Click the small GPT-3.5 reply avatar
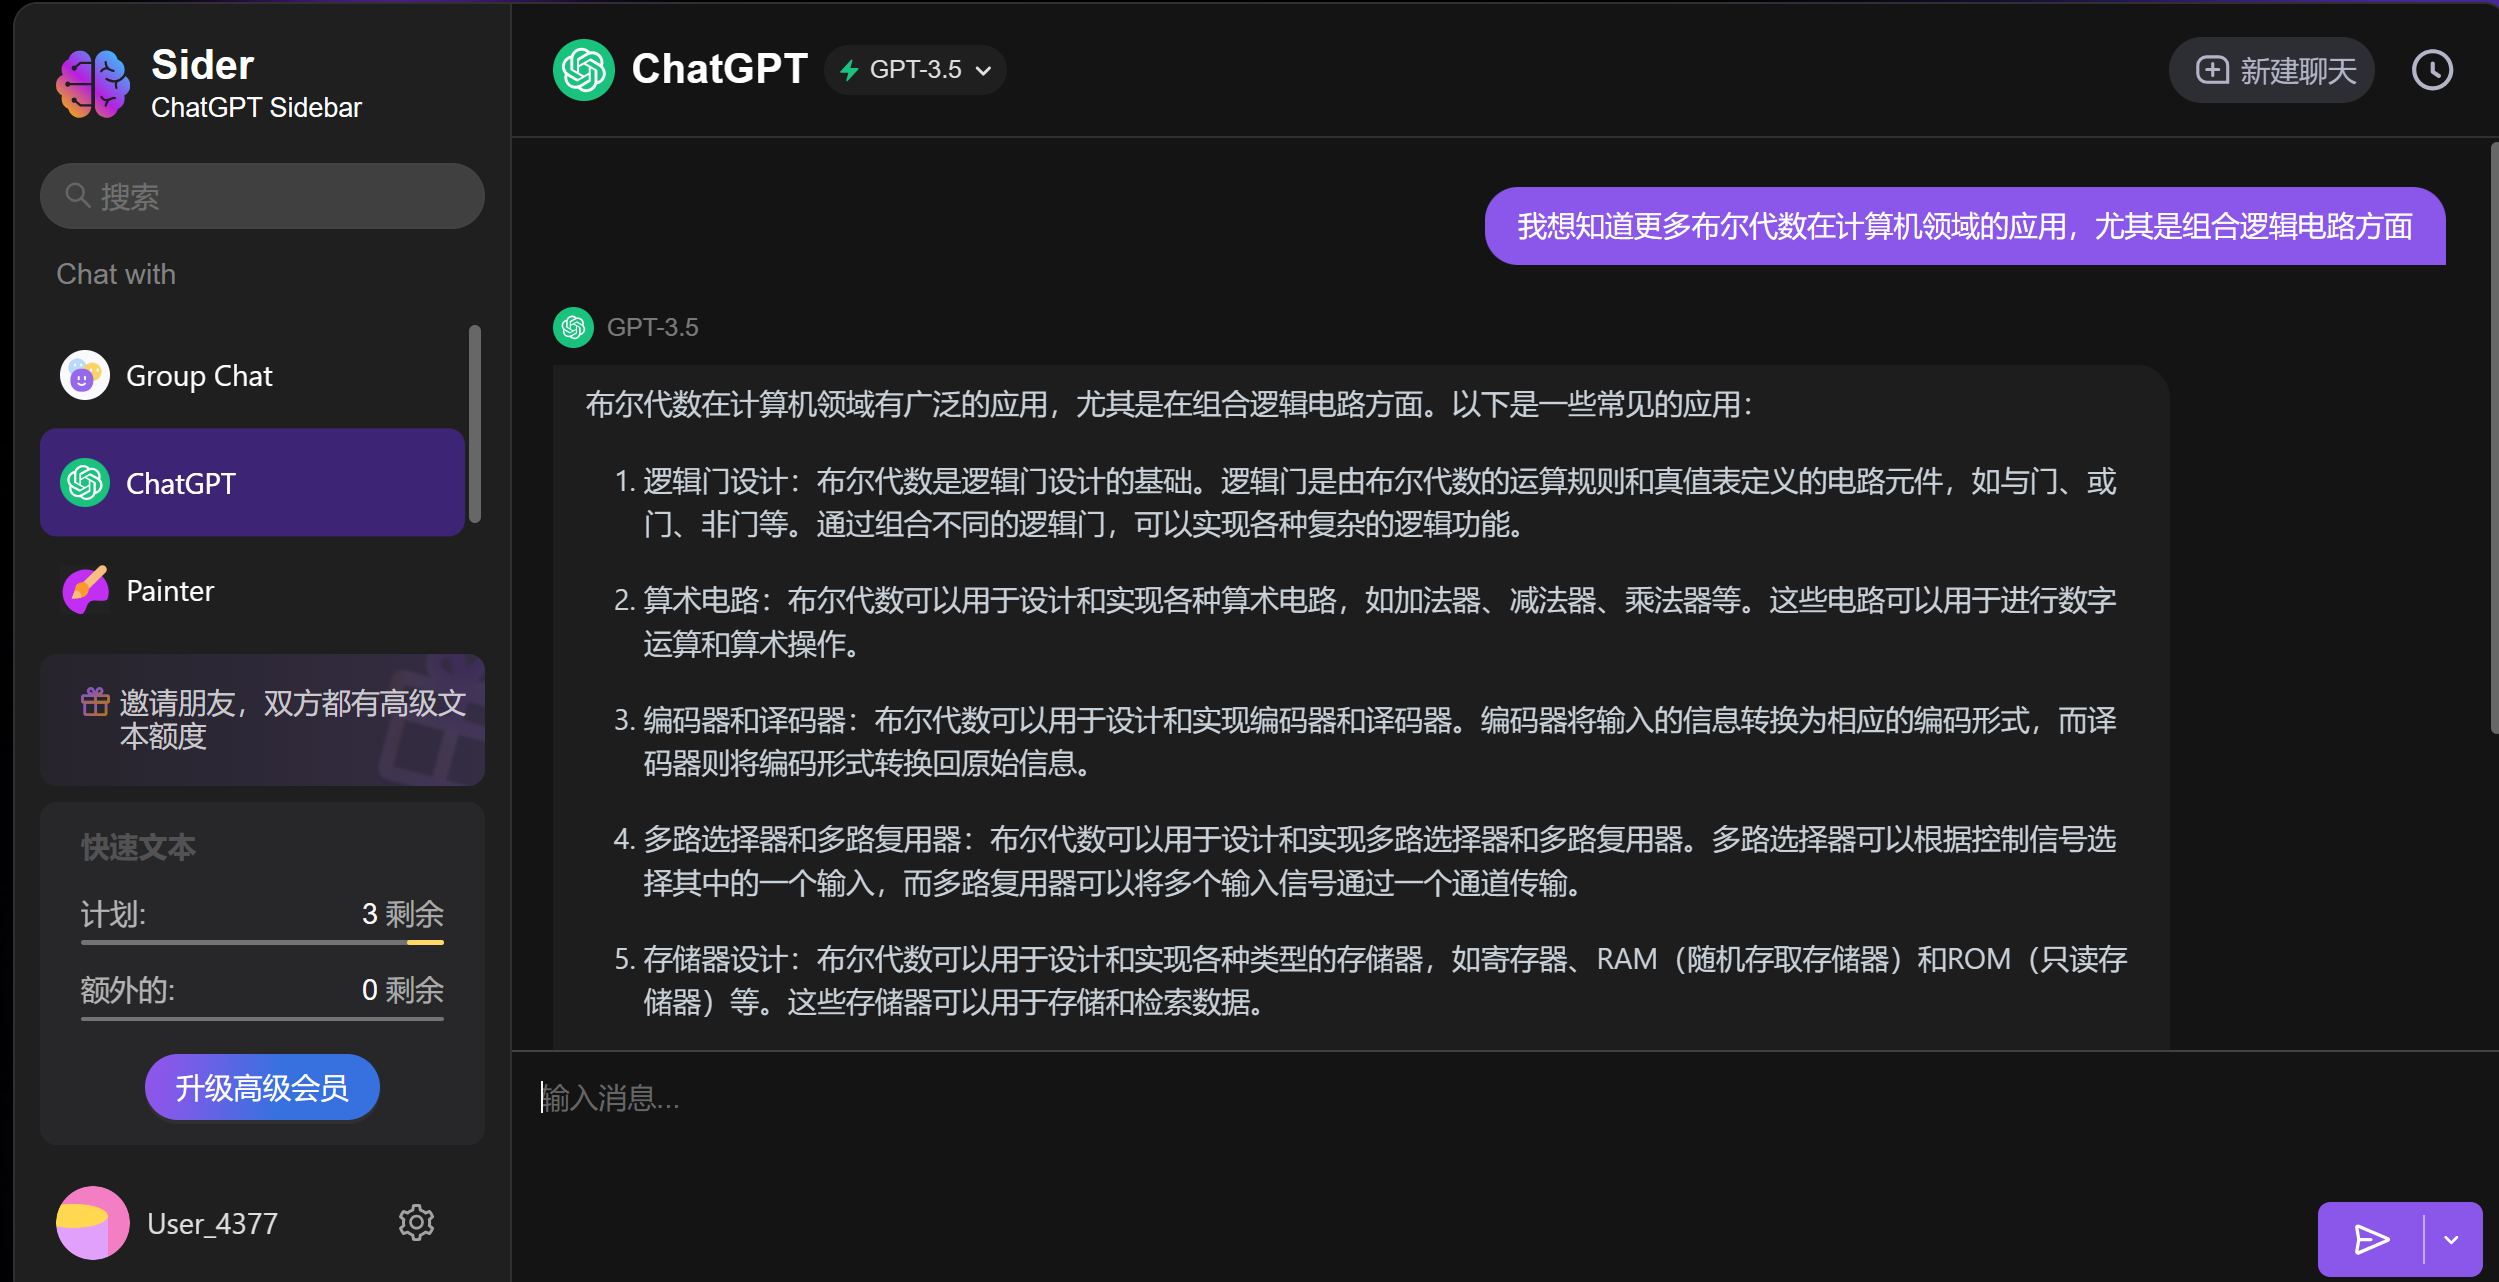 573,327
